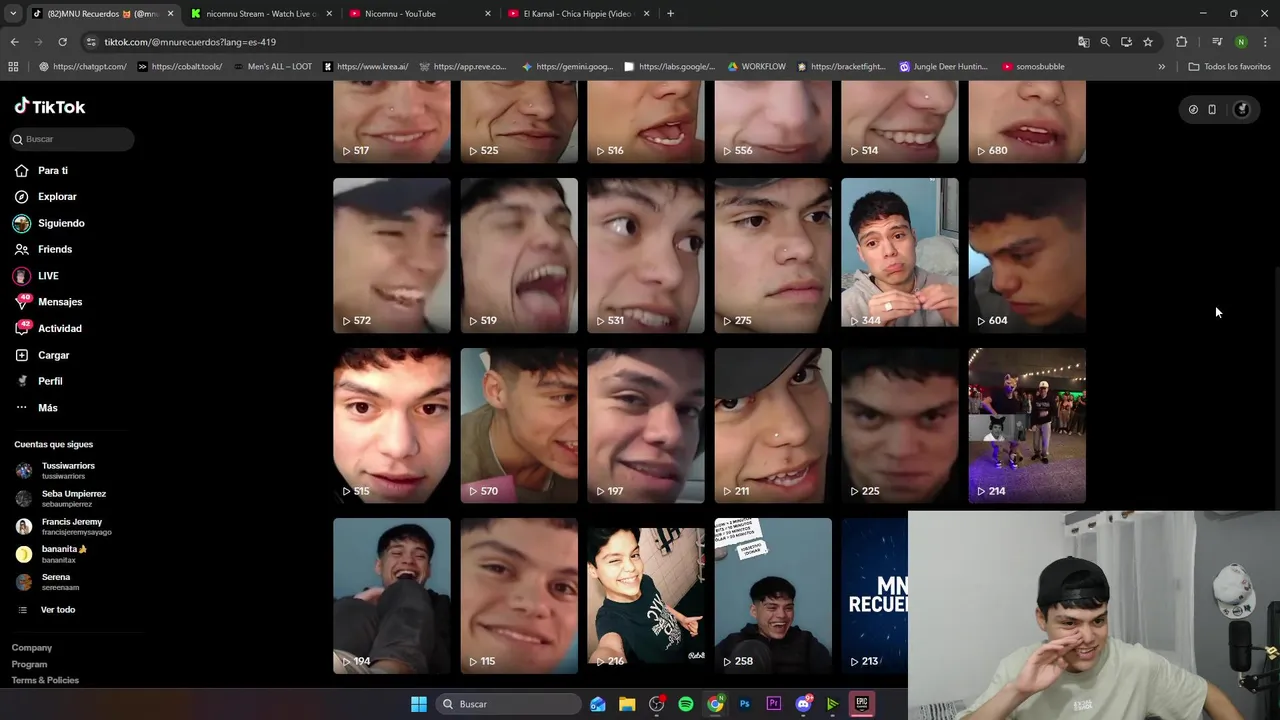The width and height of the screenshot is (1280, 720).
Task: Reload the TikTok page
Action: (x=62, y=42)
